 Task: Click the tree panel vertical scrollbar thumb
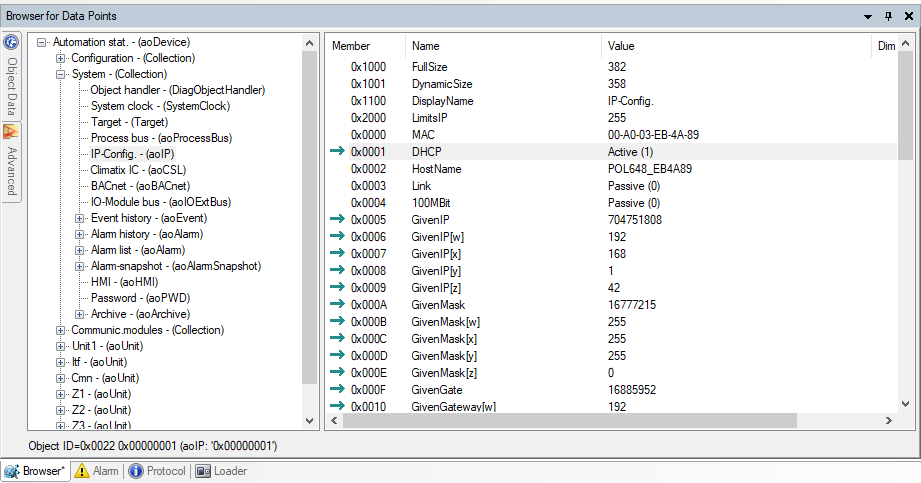coord(310,217)
